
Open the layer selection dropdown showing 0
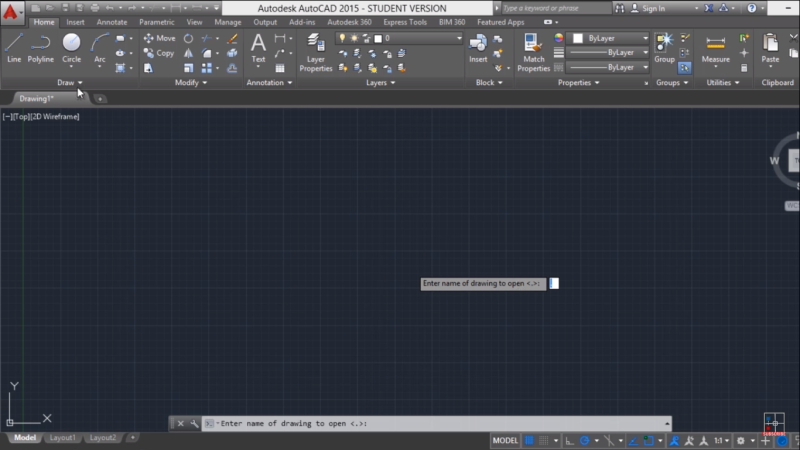pos(398,38)
